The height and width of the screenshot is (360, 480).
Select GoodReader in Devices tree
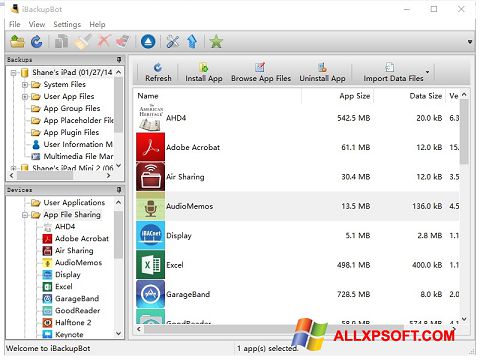(77, 311)
